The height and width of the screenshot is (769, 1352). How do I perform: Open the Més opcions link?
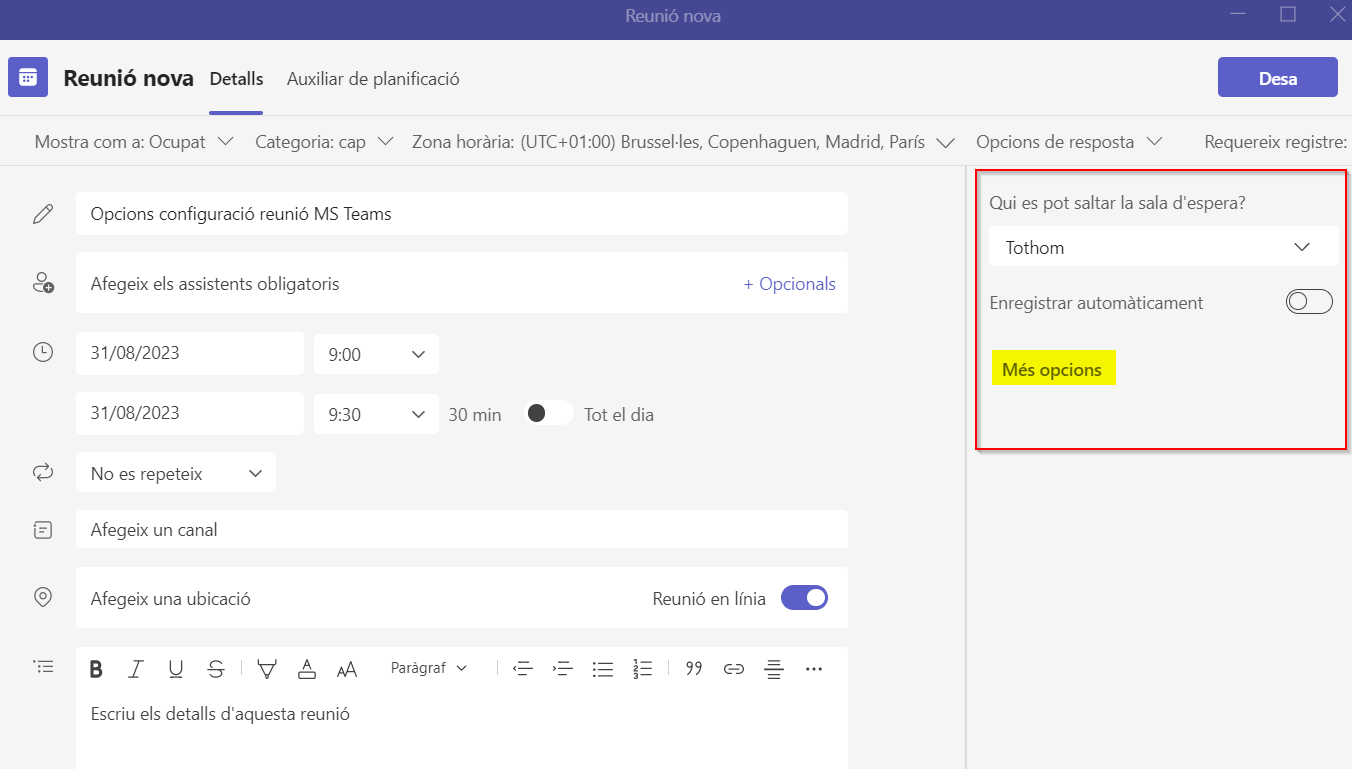pyautogui.click(x=1052, y=369)
